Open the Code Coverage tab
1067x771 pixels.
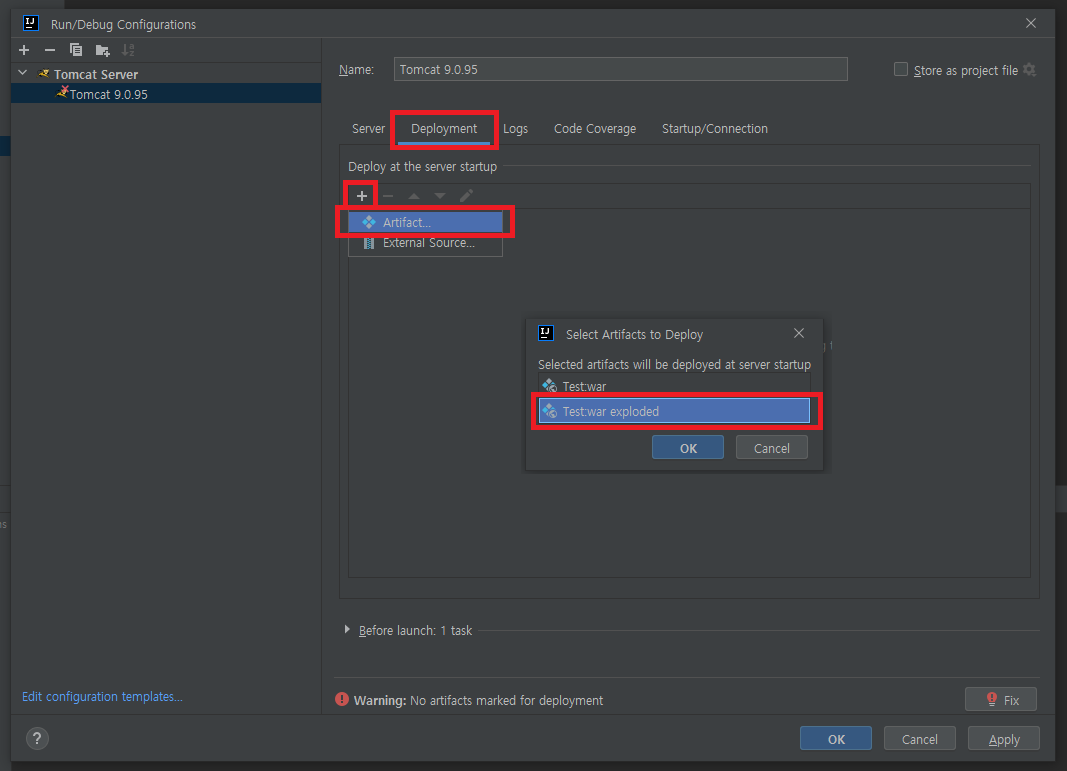(595, 129)
